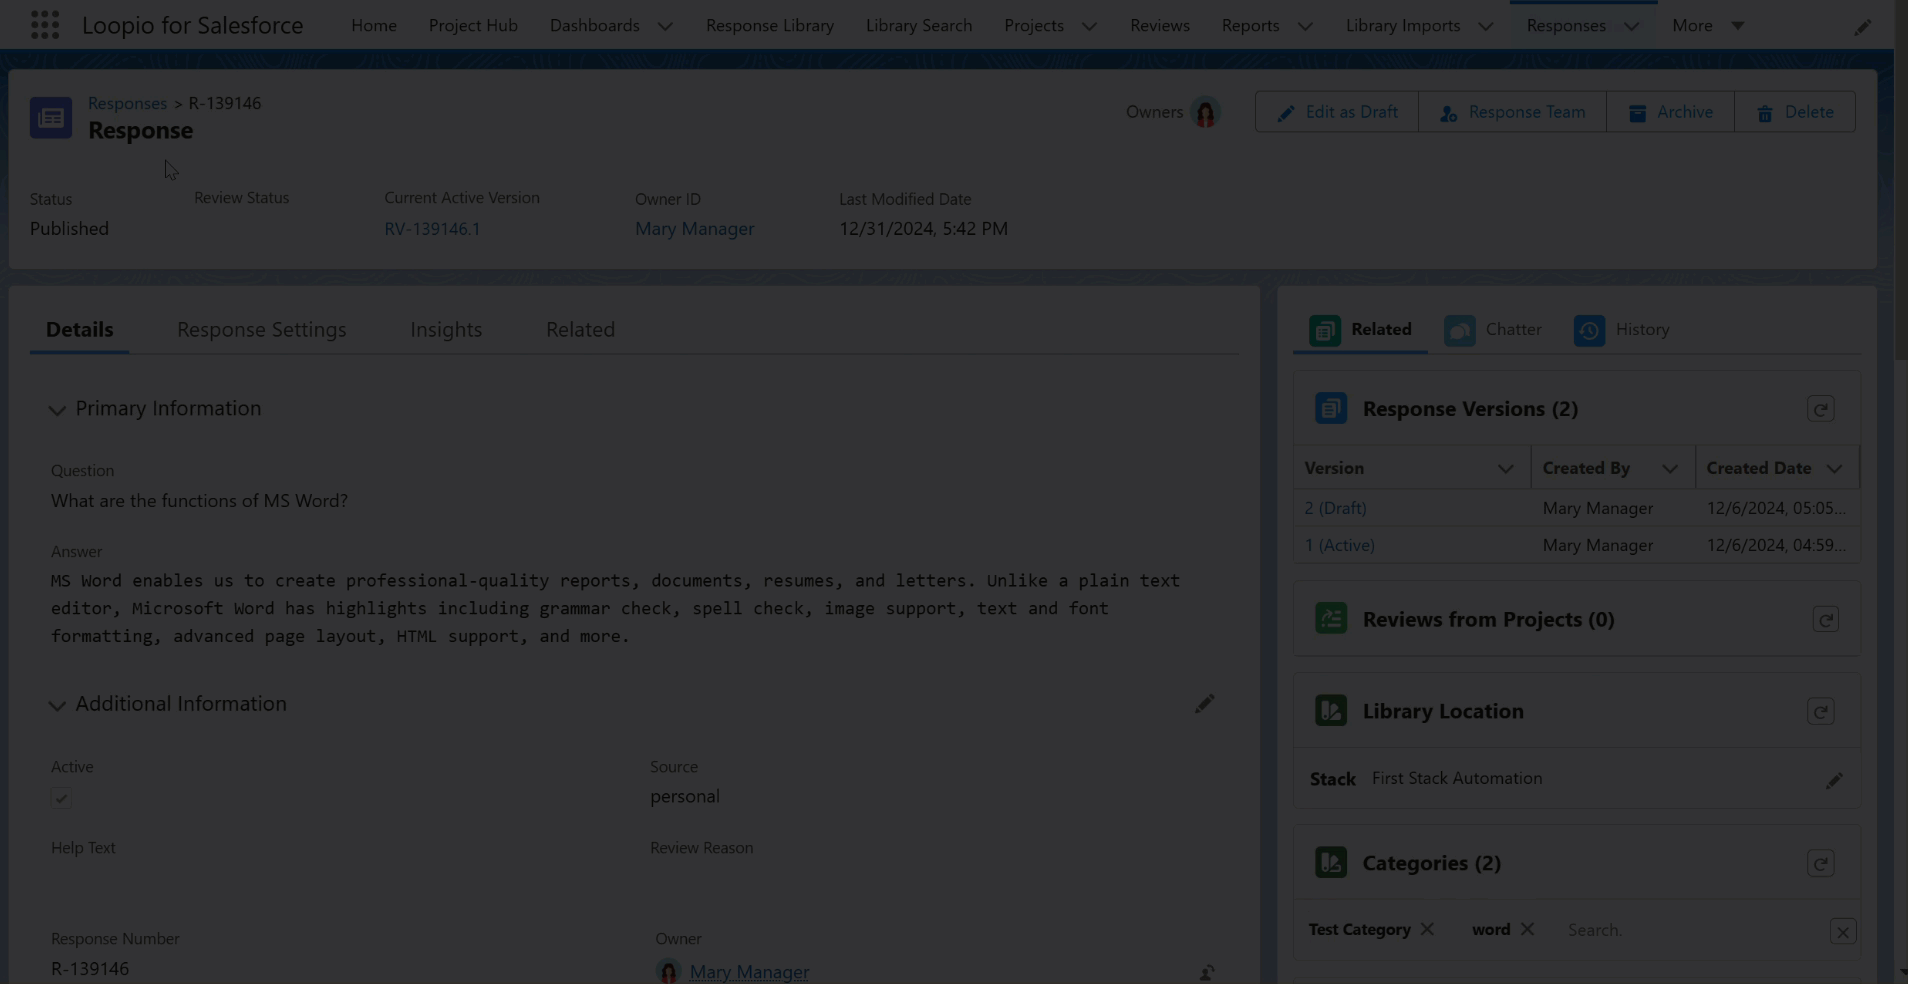Click the answer text about MS Word

[615, 608]
